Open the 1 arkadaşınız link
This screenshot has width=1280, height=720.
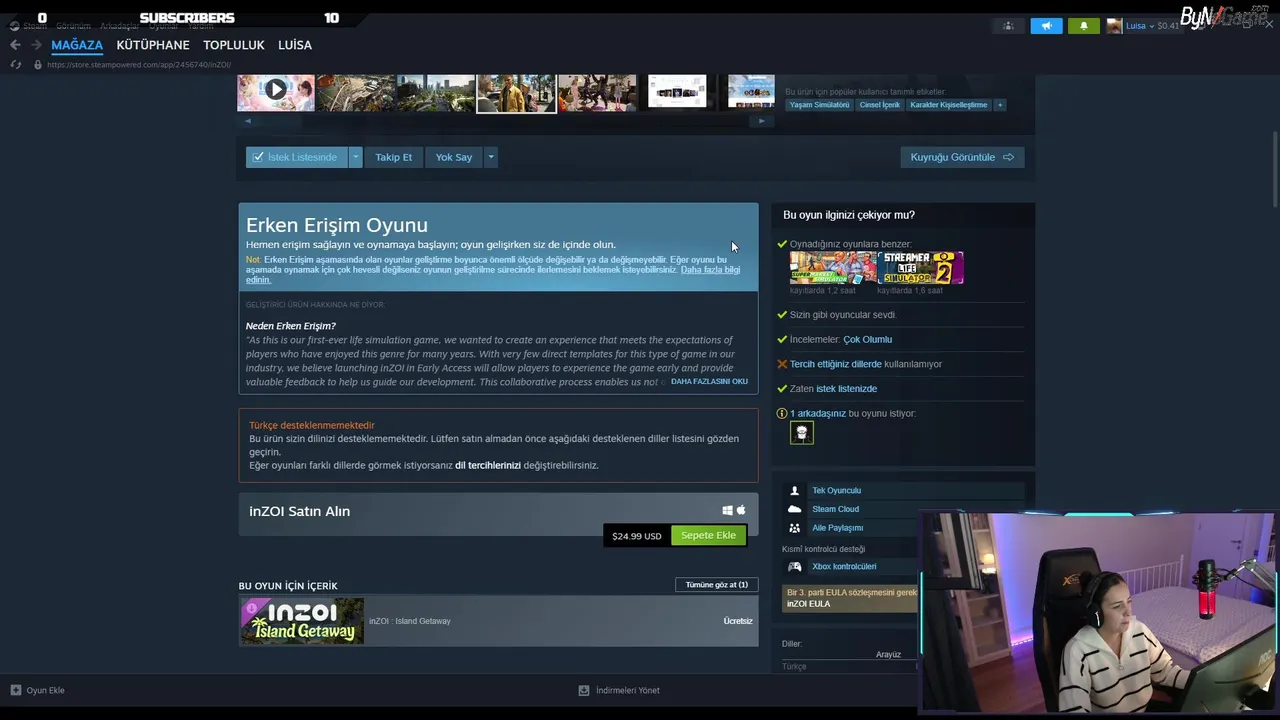(x=818, y=413)
